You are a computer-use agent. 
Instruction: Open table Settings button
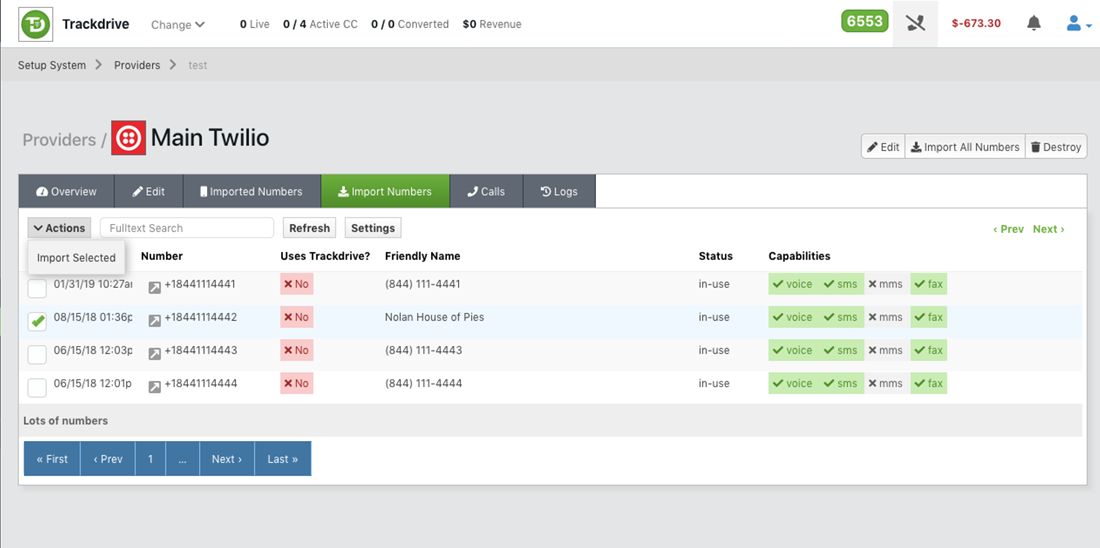(373, 228)
